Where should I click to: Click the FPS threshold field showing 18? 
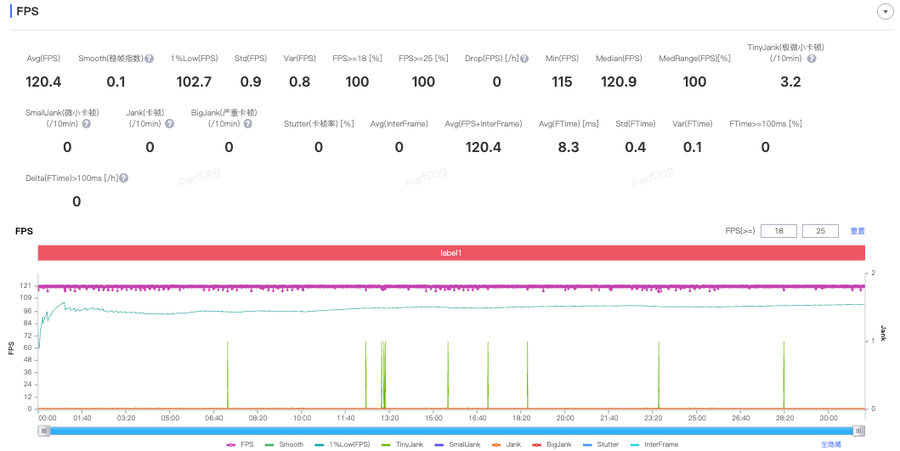pyautogui.click(x=778, y=231)
